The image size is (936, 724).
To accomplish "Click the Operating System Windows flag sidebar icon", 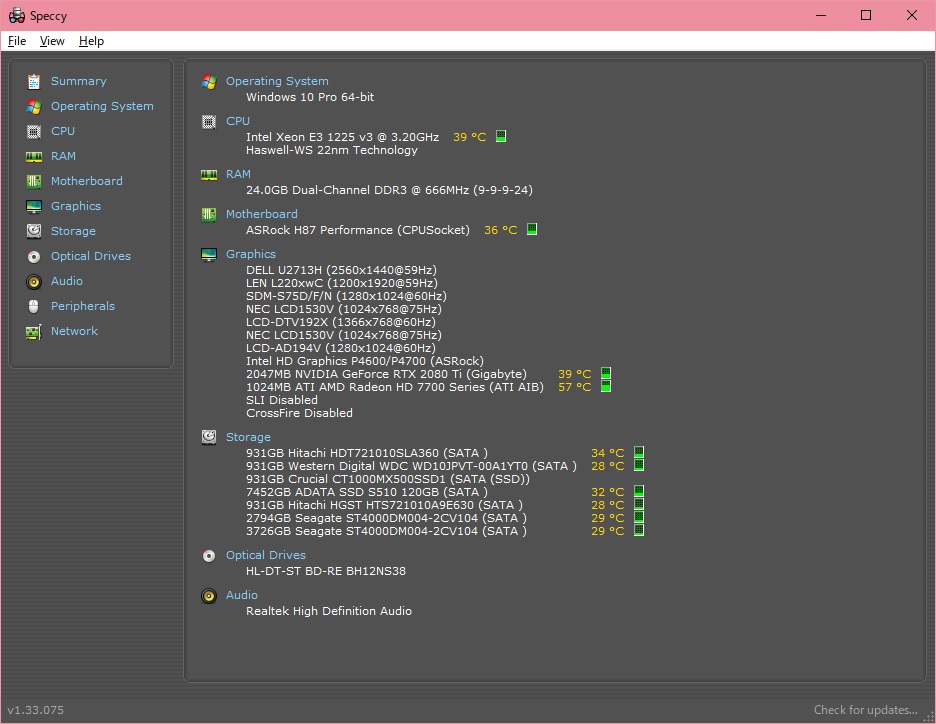I will [34, 106].
